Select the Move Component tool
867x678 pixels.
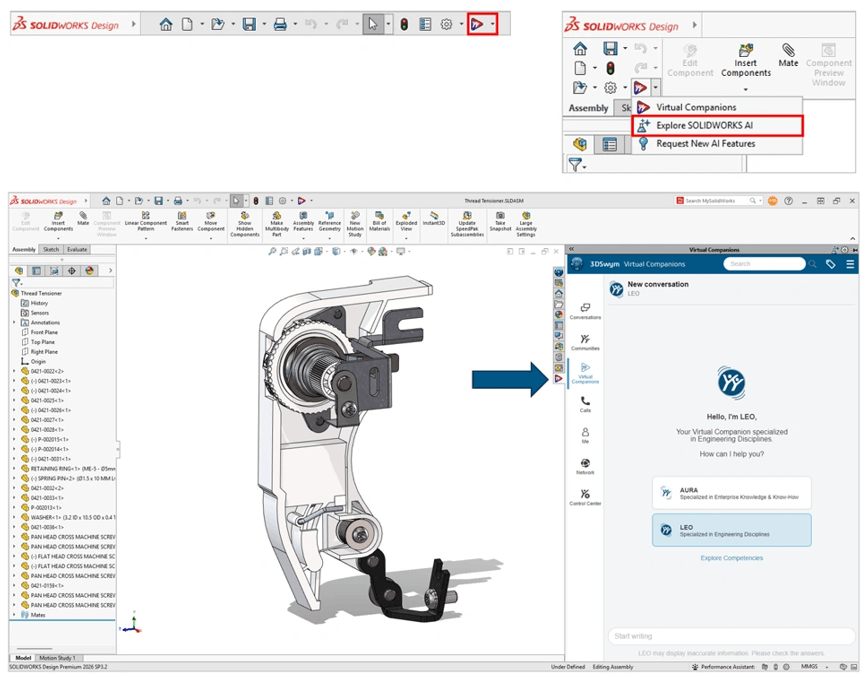pyautogui.click(x=211, y=222)
